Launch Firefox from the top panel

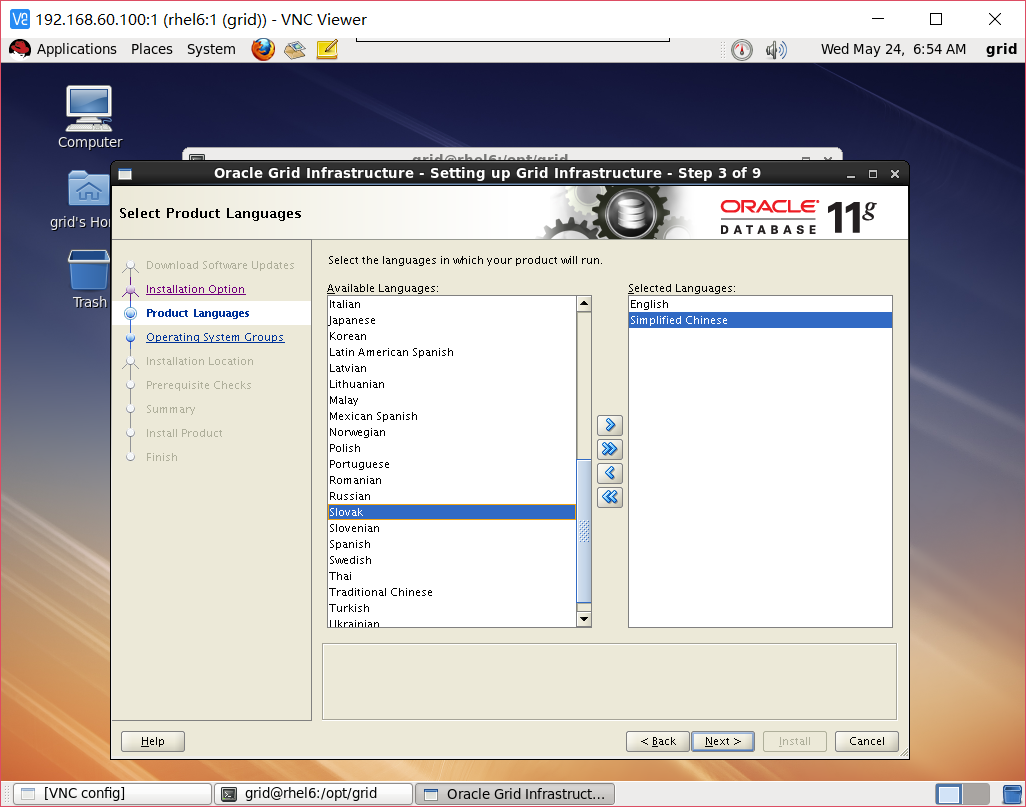click(x=262, y=48)
